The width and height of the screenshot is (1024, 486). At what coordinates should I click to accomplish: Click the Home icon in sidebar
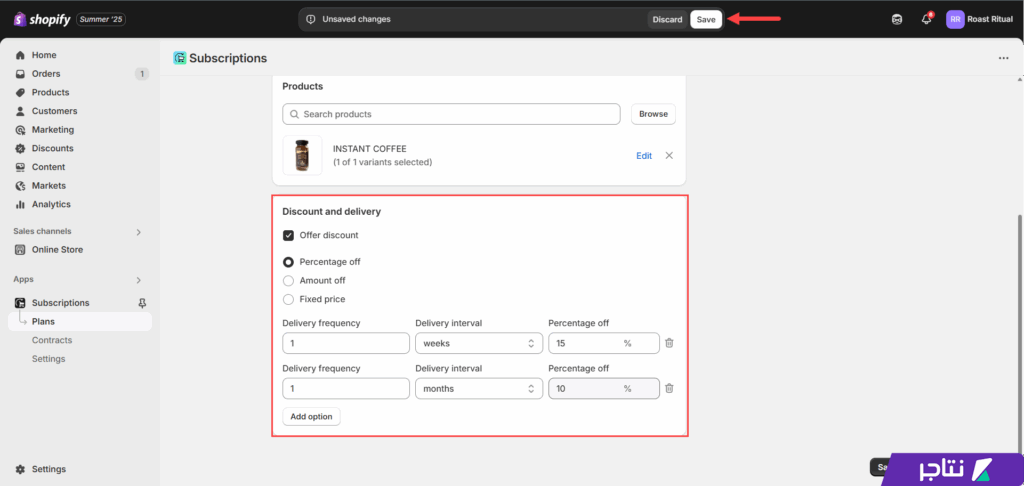(x=20, y=56)
